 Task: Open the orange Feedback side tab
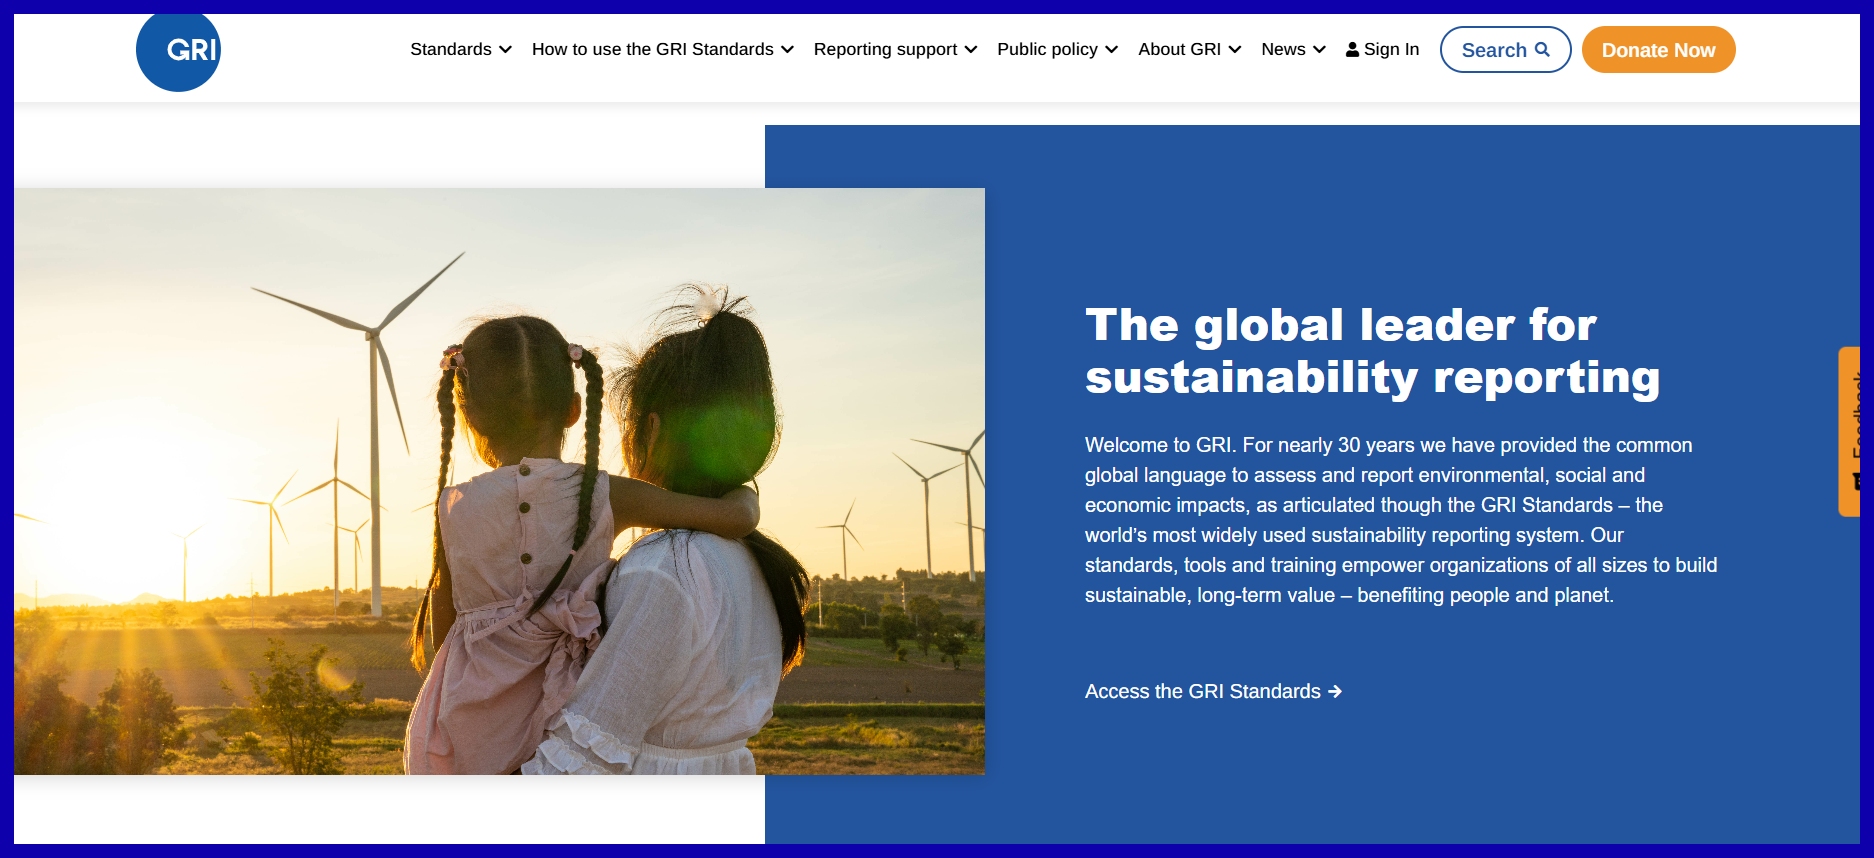[x=1850, y=431]
